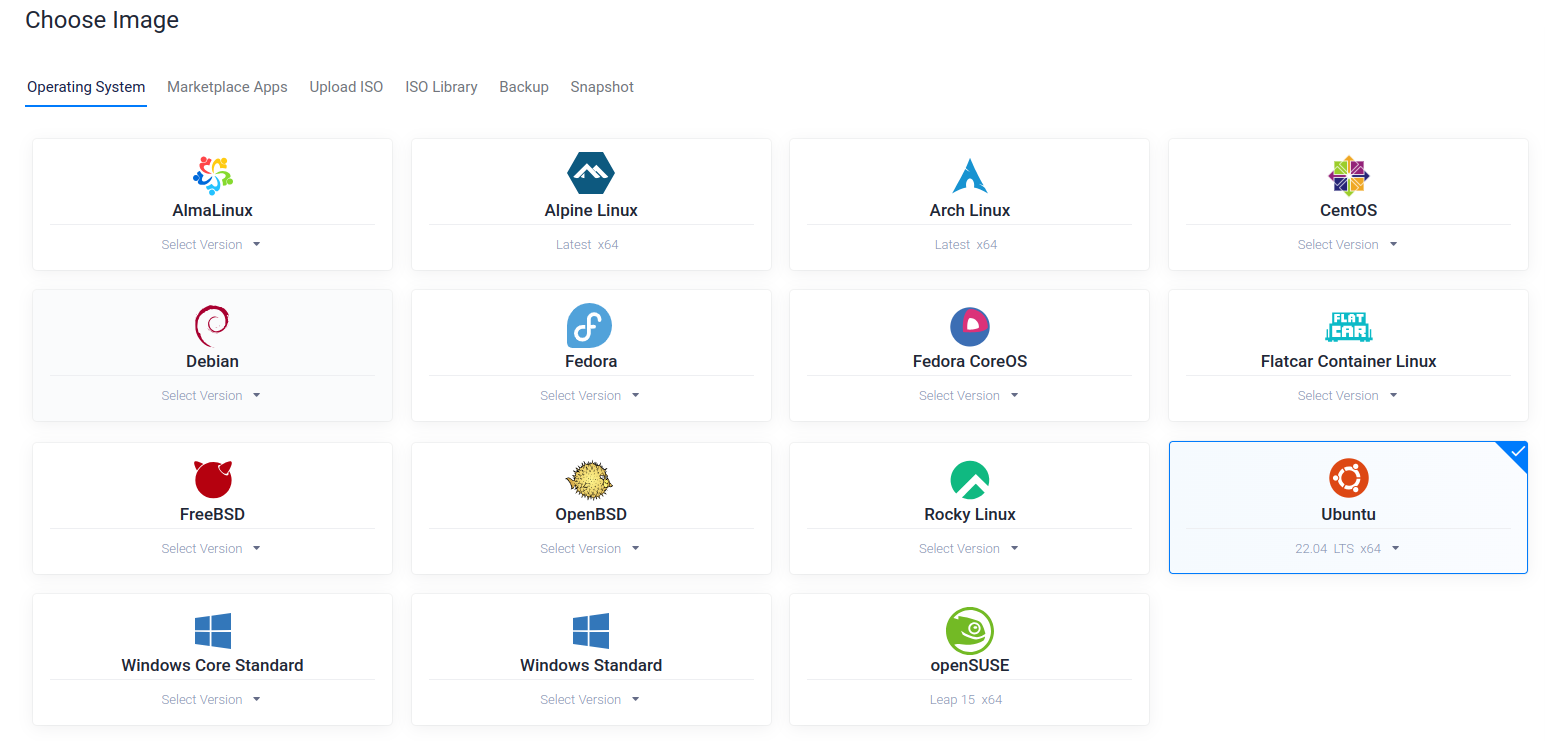The height and width of the screenshot is (741, 1545).
Task: Open the Backup tab
Action: click(x=524, y=87)
